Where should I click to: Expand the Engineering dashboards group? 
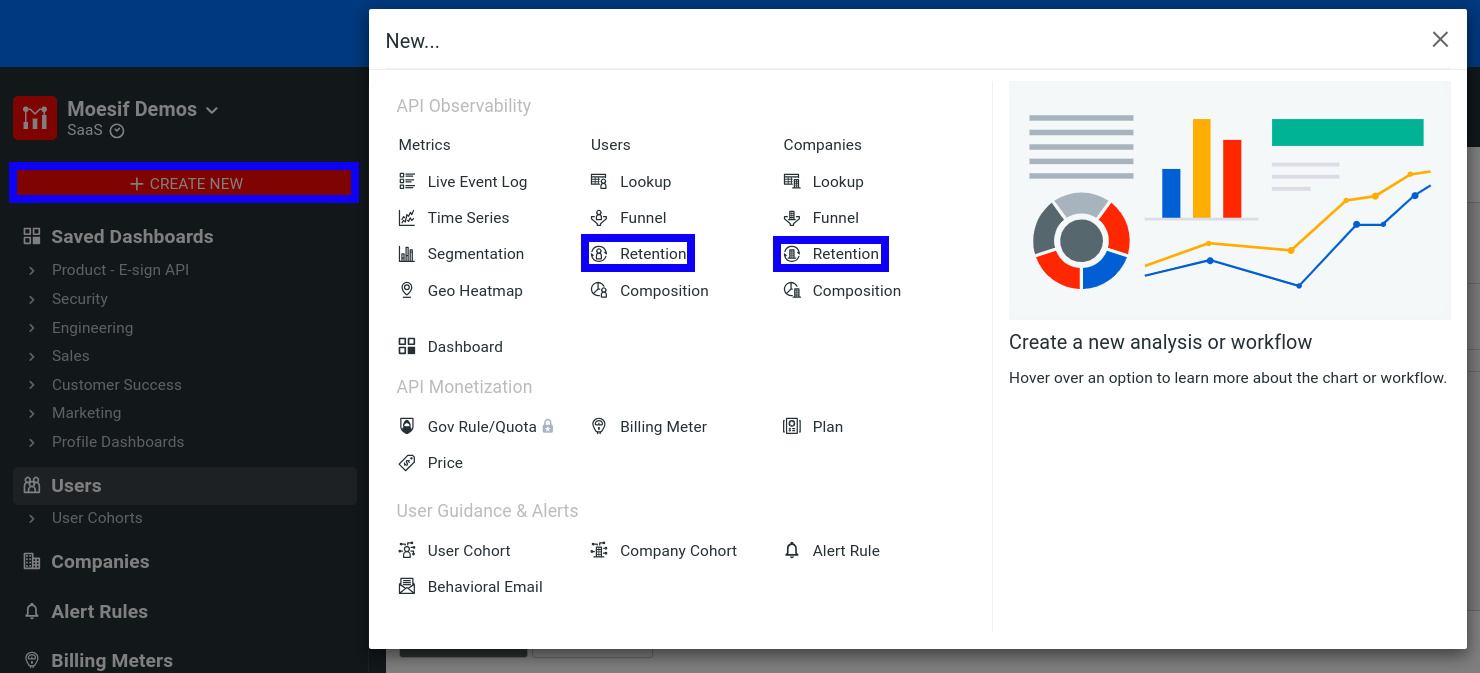tap(92, 327)
